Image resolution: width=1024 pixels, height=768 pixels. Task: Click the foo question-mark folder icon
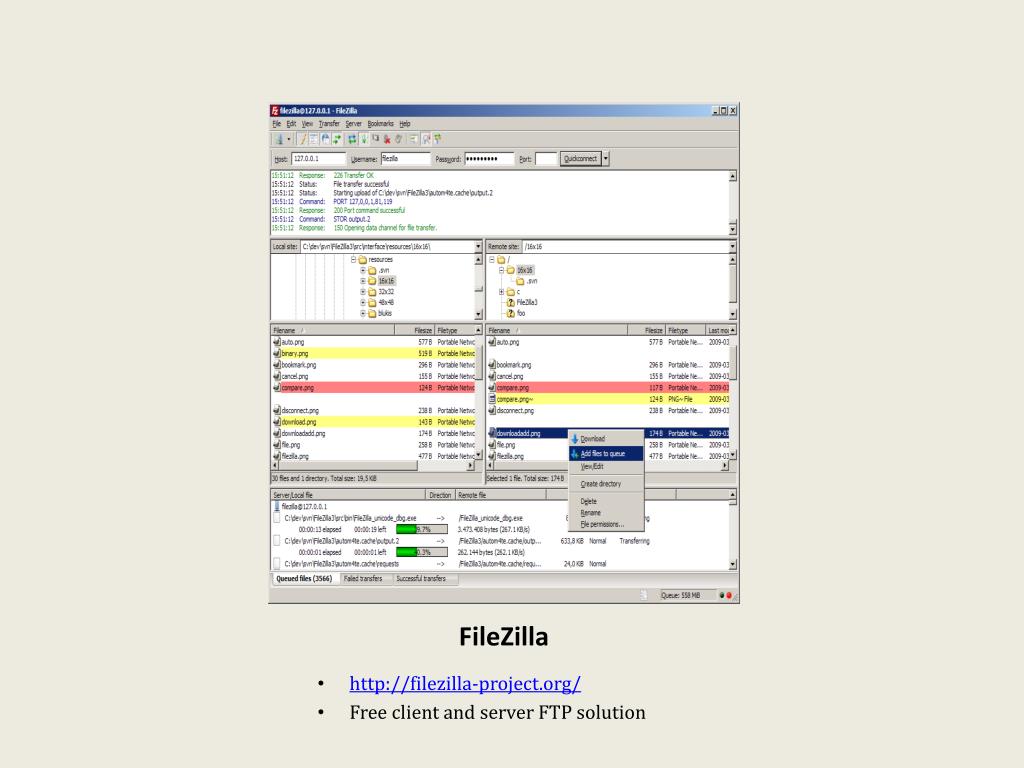511,313
